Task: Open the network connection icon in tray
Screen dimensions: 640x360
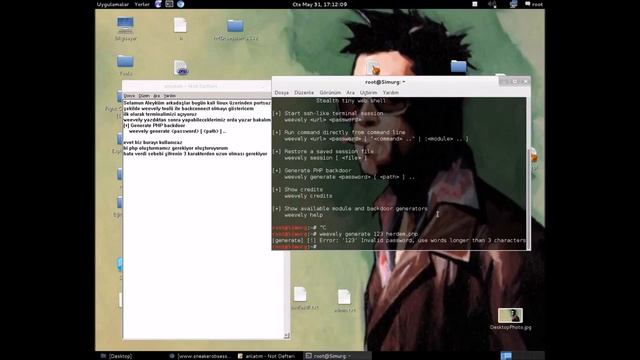Action: click(513, 4)
